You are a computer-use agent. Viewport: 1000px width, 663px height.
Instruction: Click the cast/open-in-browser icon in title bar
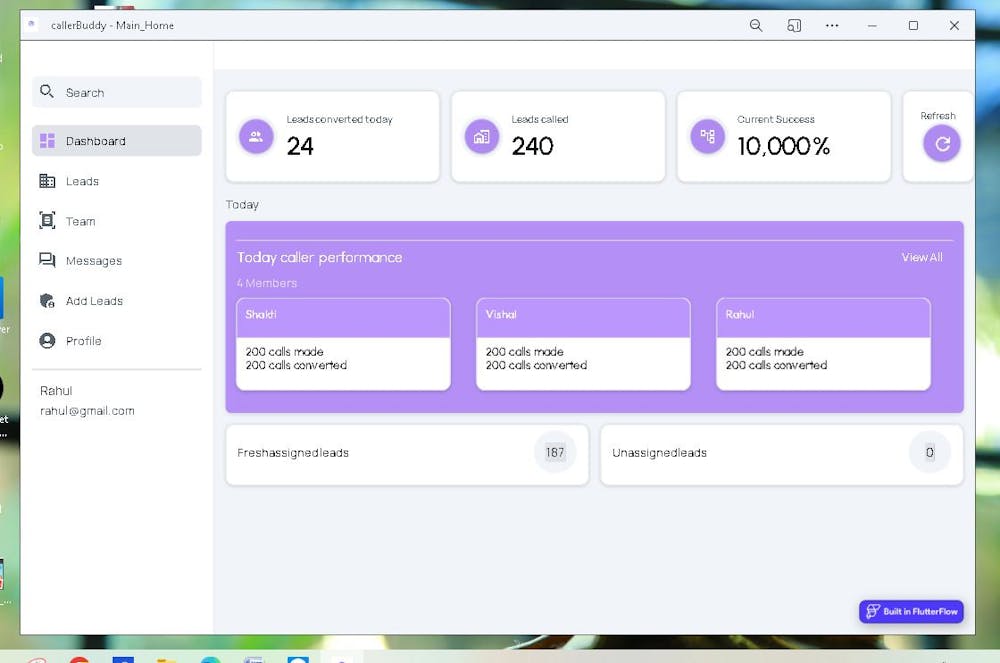click(793, 26)
